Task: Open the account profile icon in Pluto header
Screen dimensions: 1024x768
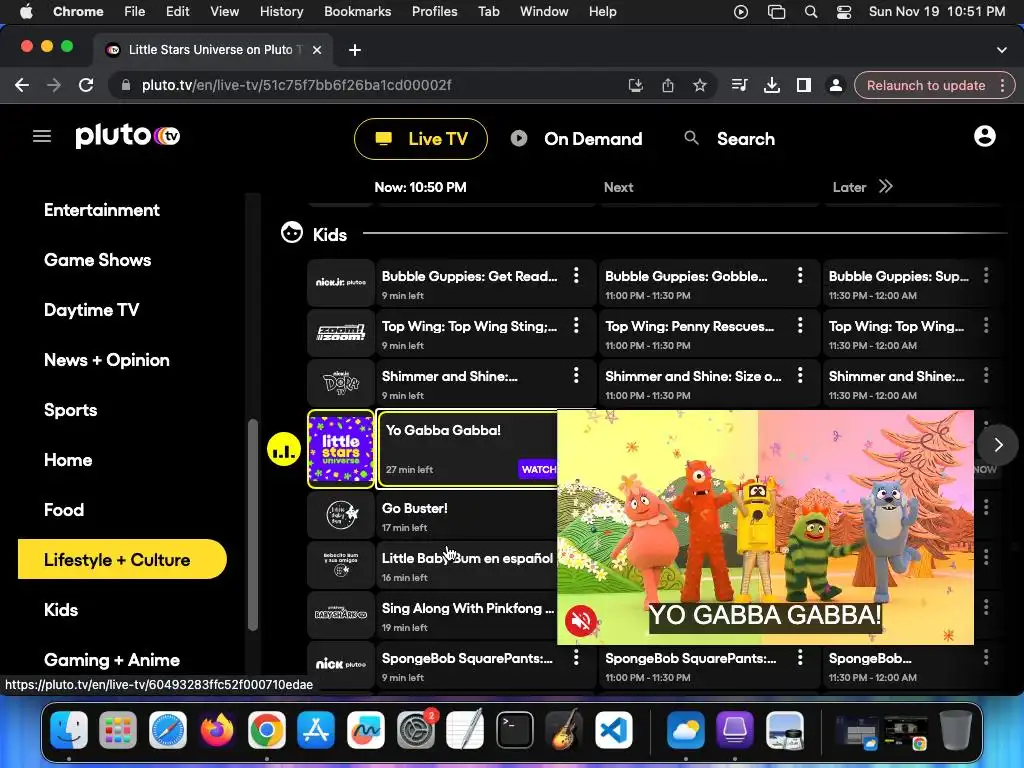Action: pyautogui.click(x=984, y=136)
